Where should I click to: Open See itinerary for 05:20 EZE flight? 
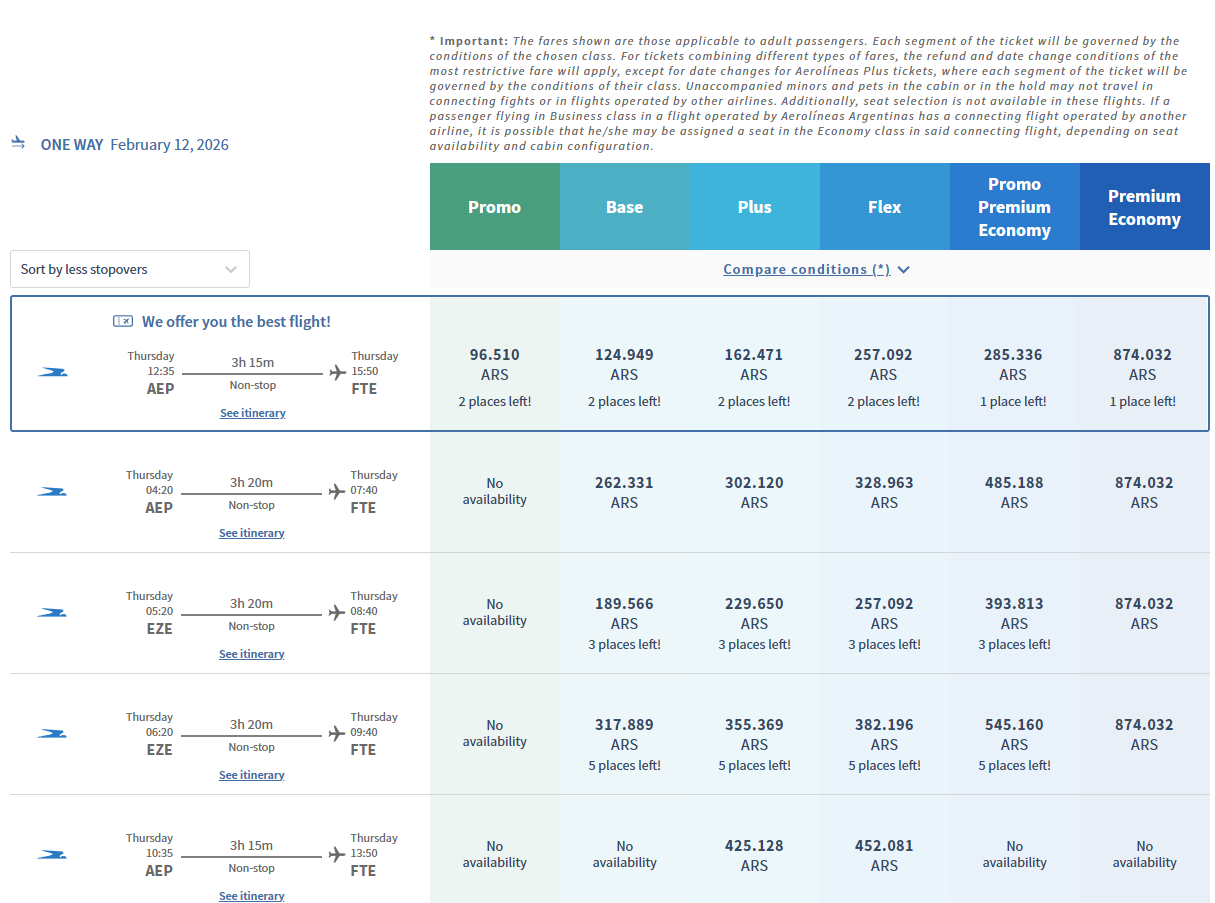click(252, 654)
